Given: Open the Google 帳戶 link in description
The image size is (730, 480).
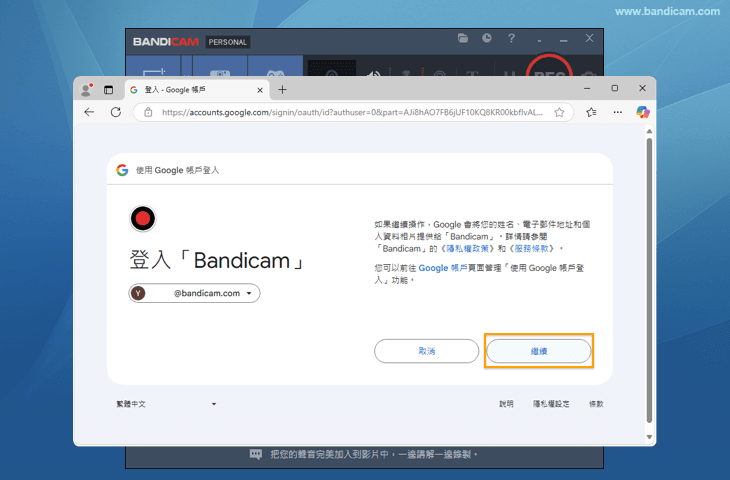Looking at the screenshot, I should (x=442, y=268).
